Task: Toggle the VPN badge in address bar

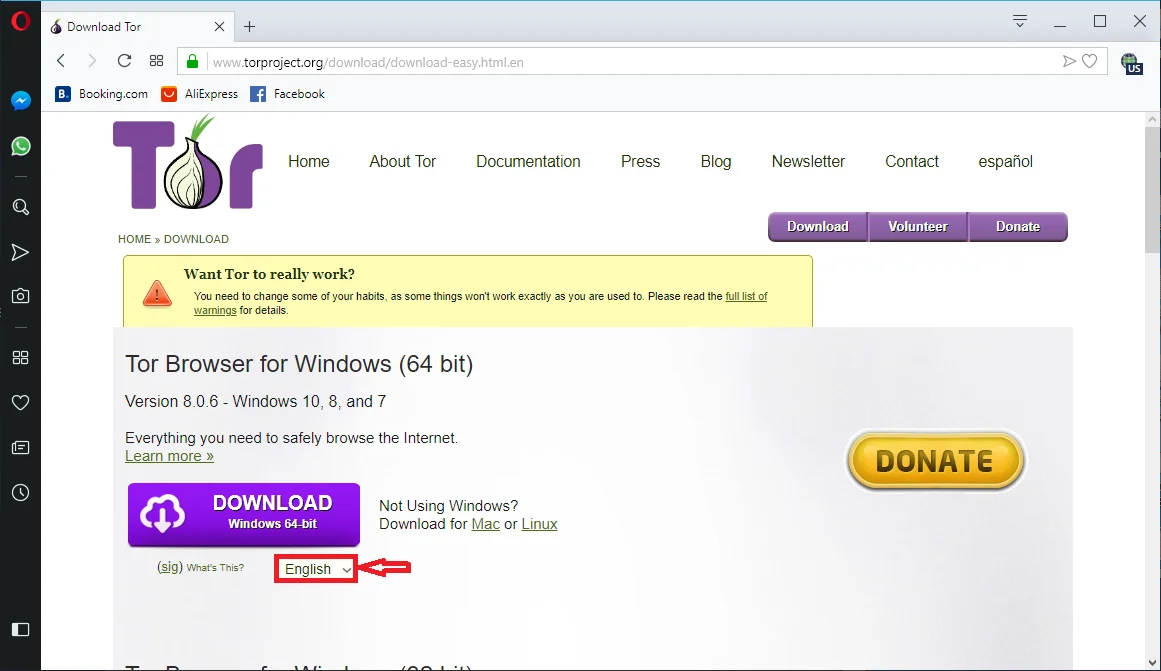Action: click(x=1131, y=64)
